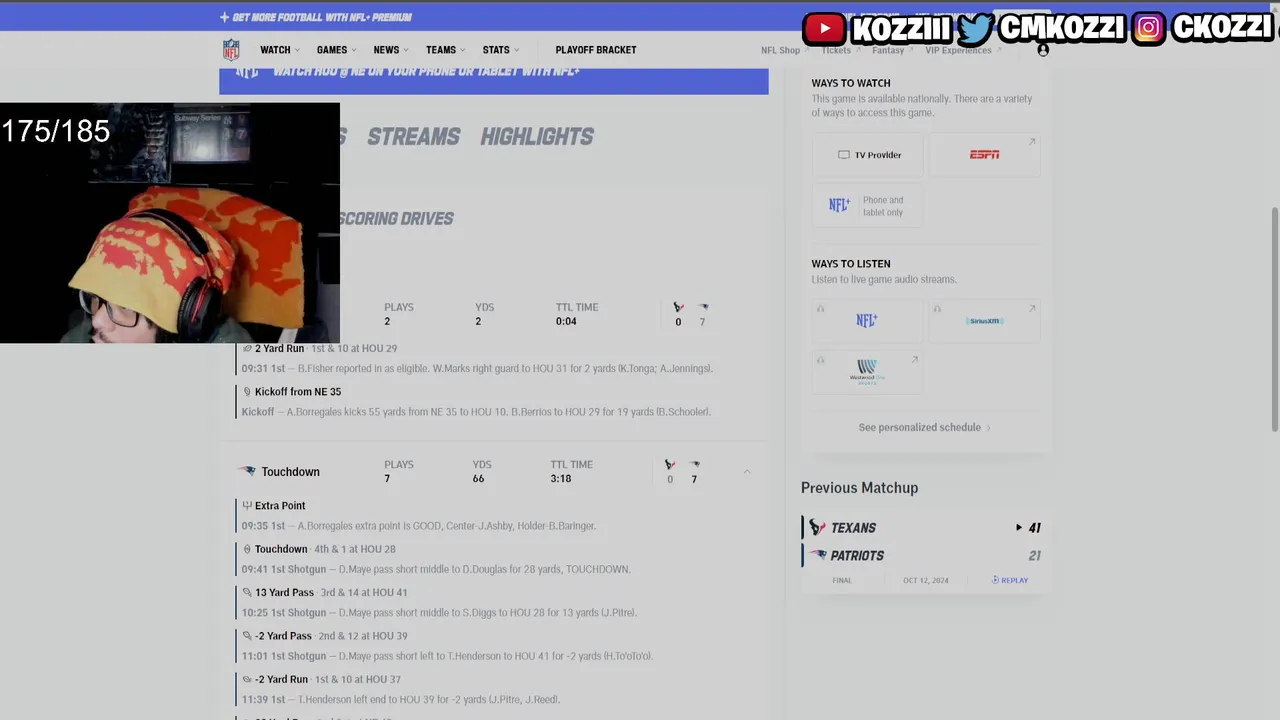Open the Fantasy link in the top bar
Viewport: 1280px width, 720px height.
tap(891, 50)
